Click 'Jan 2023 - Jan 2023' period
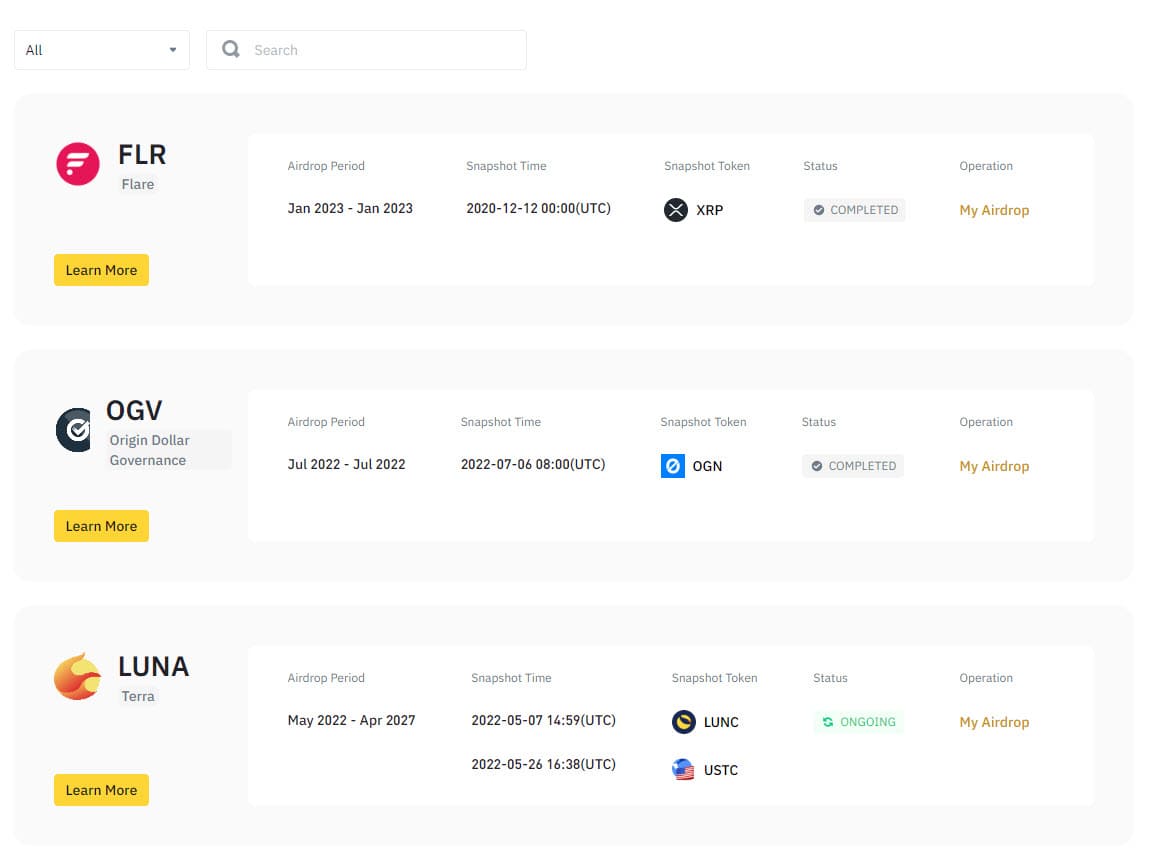Viewport: 1151px width, 866px height. 350,208
